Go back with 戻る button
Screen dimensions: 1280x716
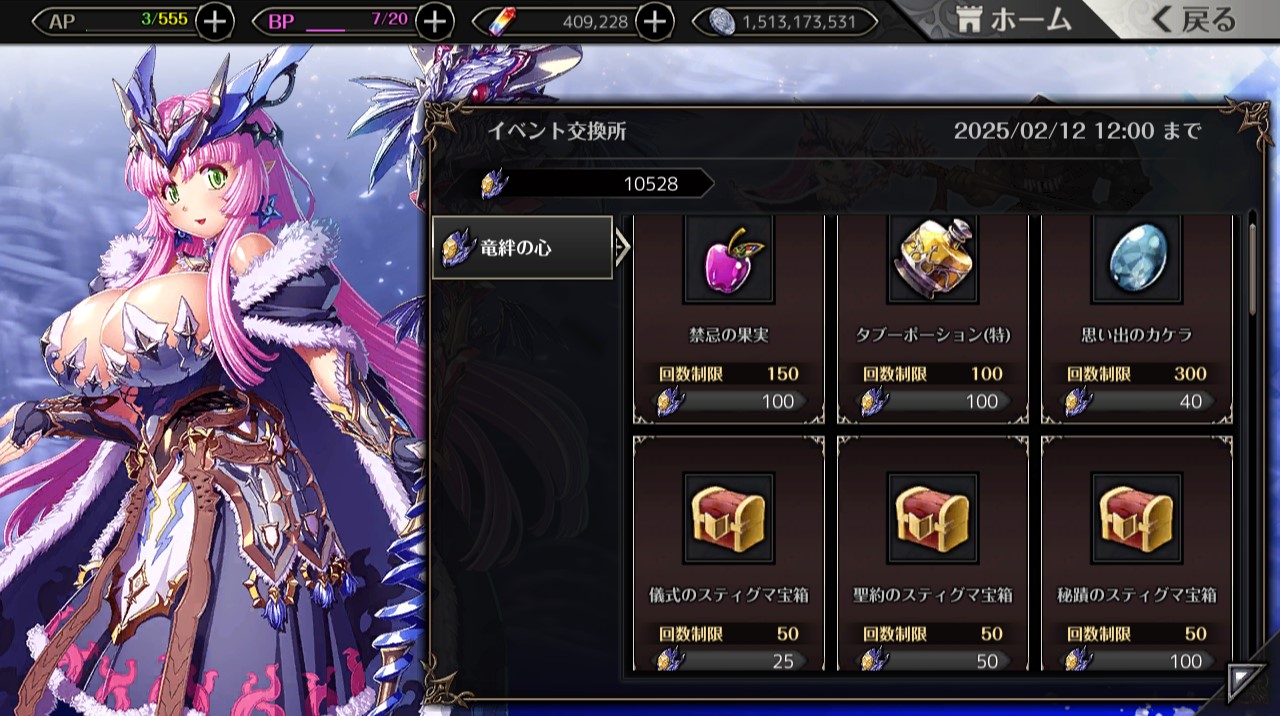coord(1194,20)
